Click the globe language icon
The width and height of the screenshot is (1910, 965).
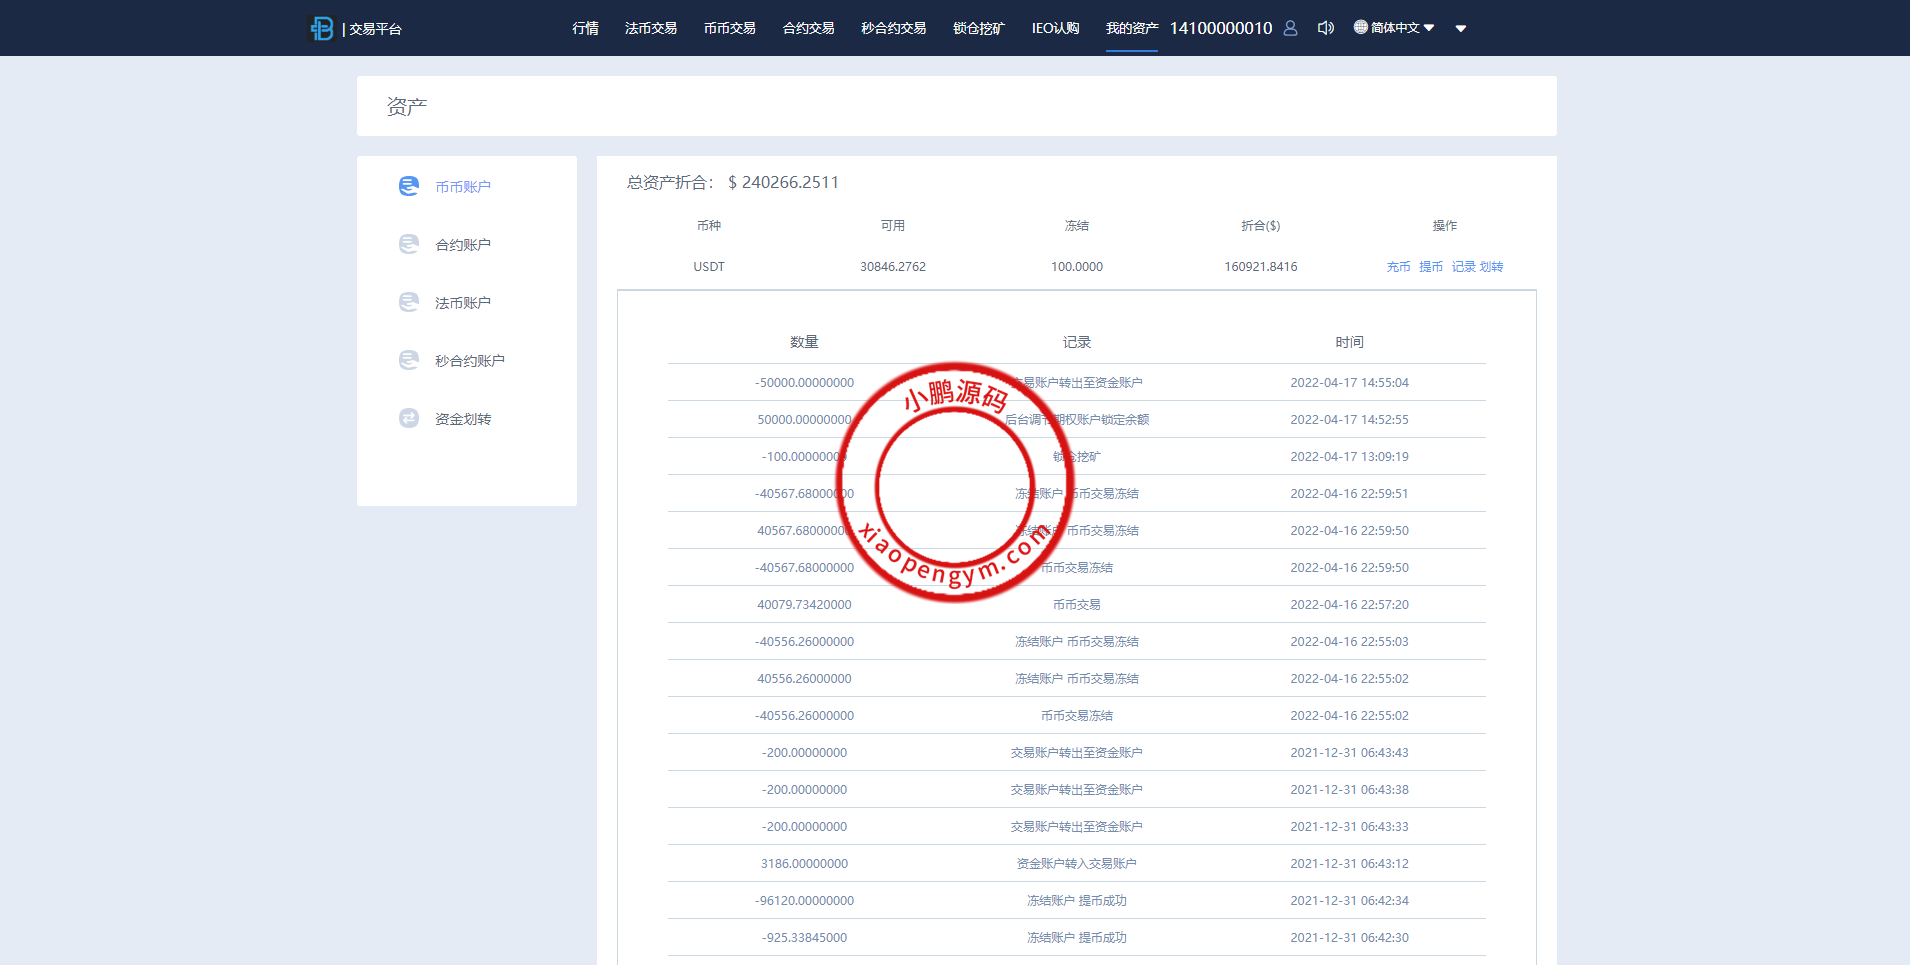pos(1360,27)
